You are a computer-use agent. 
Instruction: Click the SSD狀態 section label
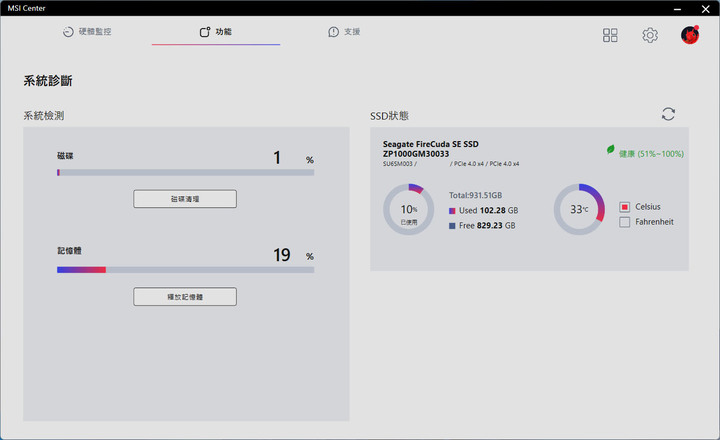389,116
